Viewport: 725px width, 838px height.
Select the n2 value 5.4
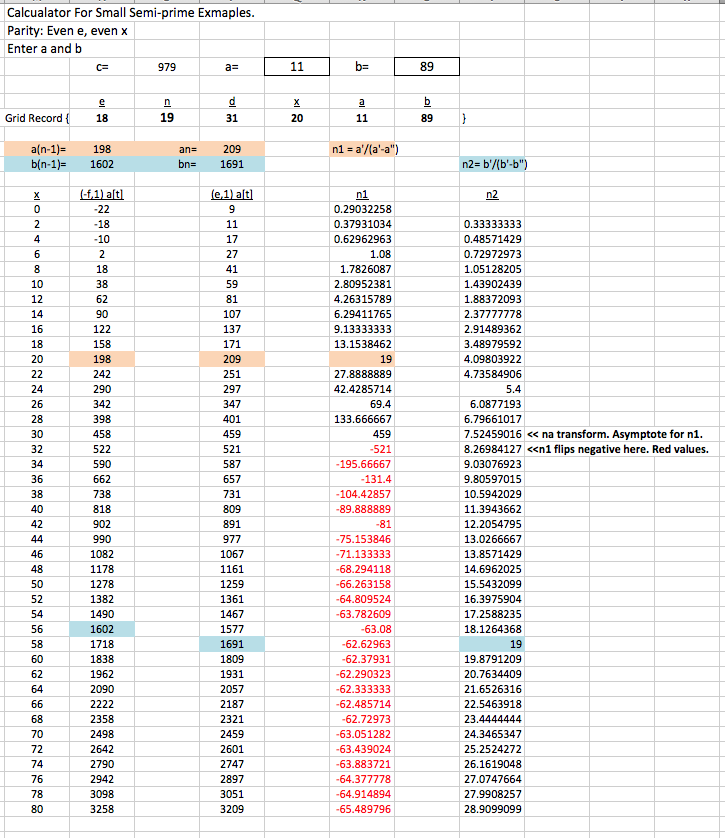(x=492, y=389)
